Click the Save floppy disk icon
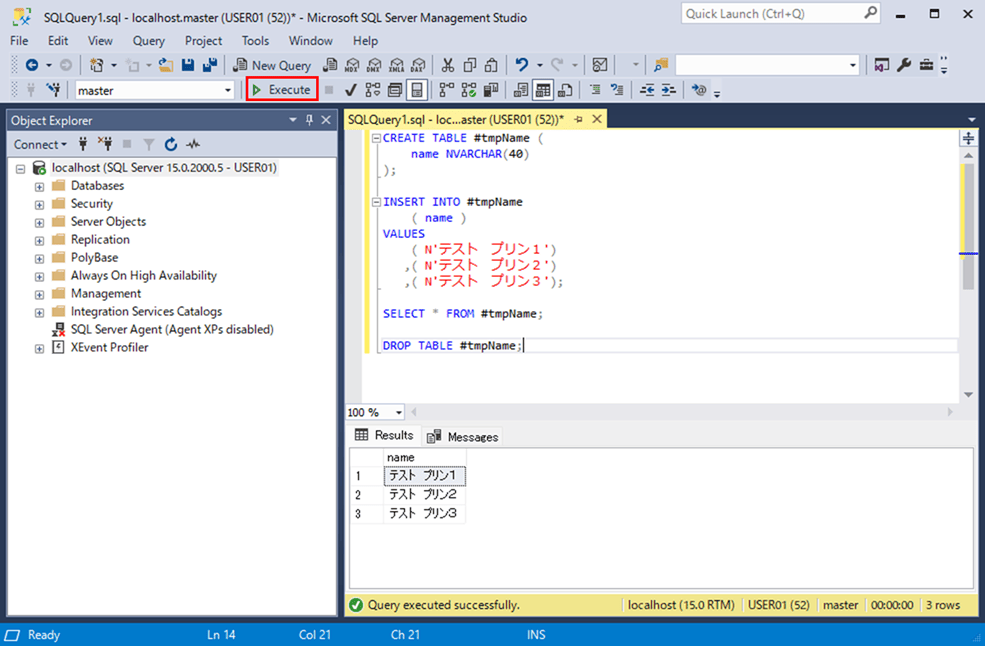Image resolution: width=985 pixels, height=646 pixels. point(188,65)
